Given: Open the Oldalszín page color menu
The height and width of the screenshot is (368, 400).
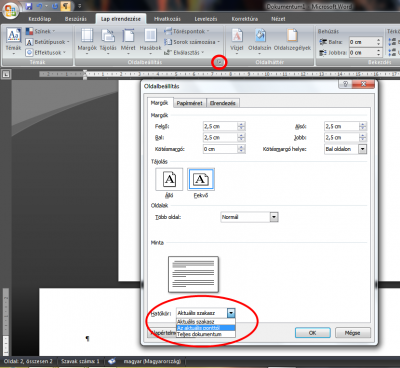Looking at the screenshot, I should point(260,41).
